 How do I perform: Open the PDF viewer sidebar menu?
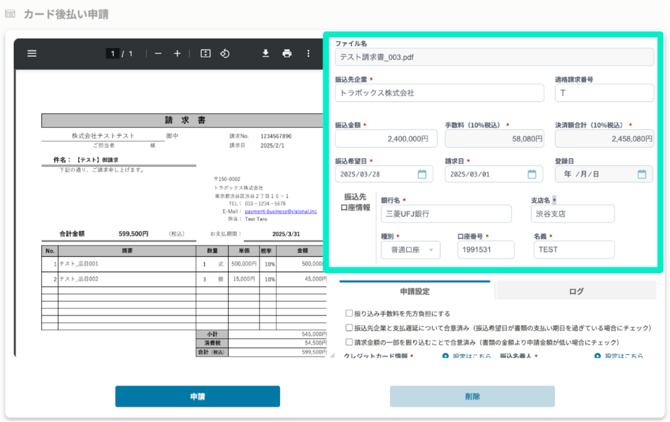pos(32,54)
